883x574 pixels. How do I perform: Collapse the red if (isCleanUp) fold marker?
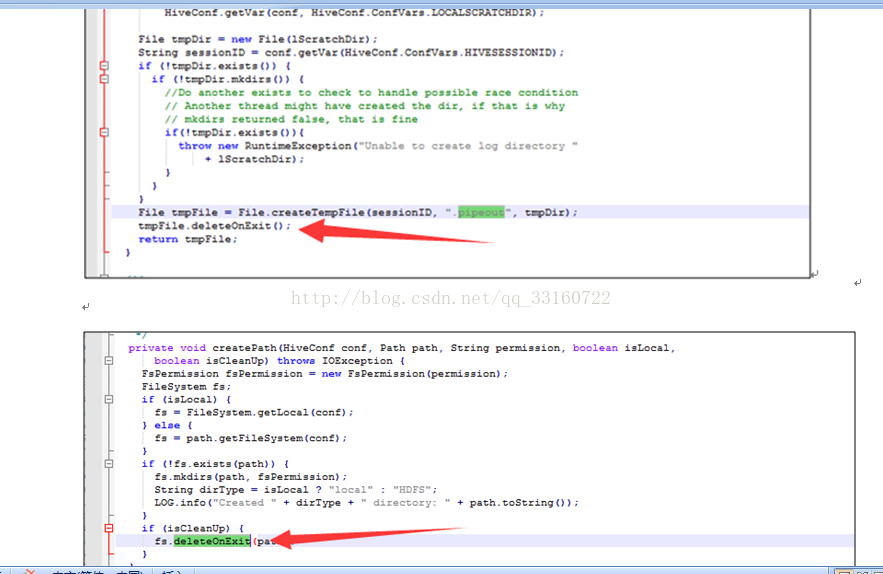[x=109, y=528]
